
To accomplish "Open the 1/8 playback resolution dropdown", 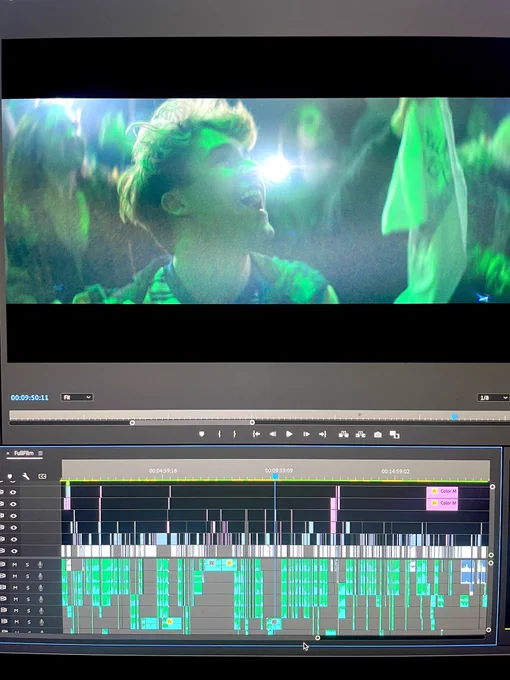I will tap(493, 398).
